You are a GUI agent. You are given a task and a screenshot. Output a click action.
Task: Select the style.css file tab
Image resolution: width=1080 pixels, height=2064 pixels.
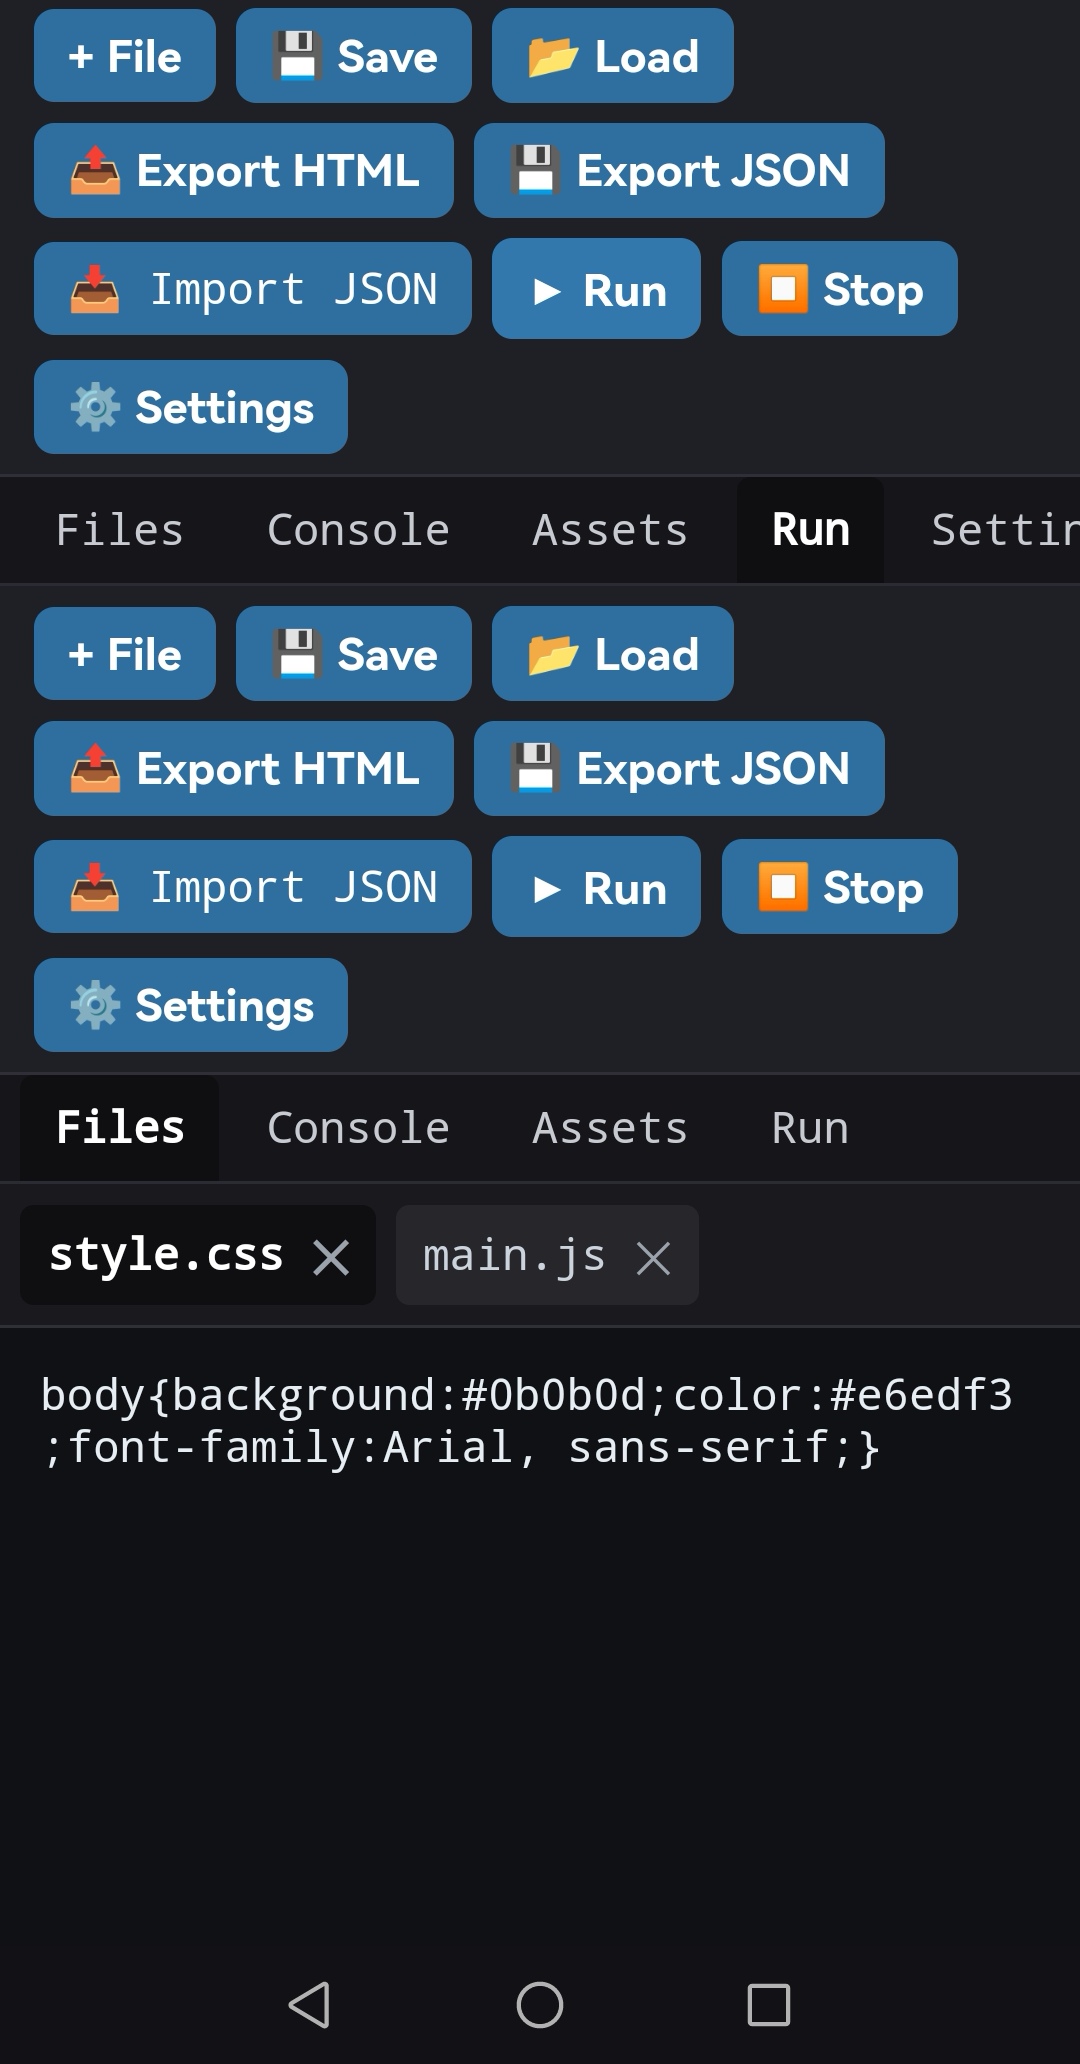(166, 1255)
